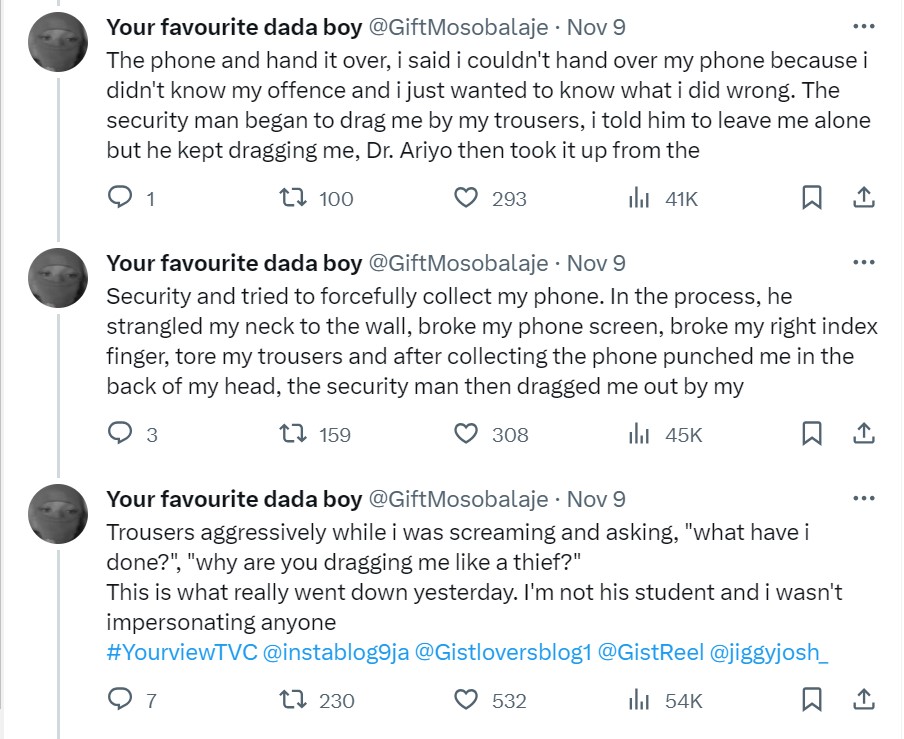Repost the tweet with 159 reposts
This screenshot has width=904, height=739.
293,434
